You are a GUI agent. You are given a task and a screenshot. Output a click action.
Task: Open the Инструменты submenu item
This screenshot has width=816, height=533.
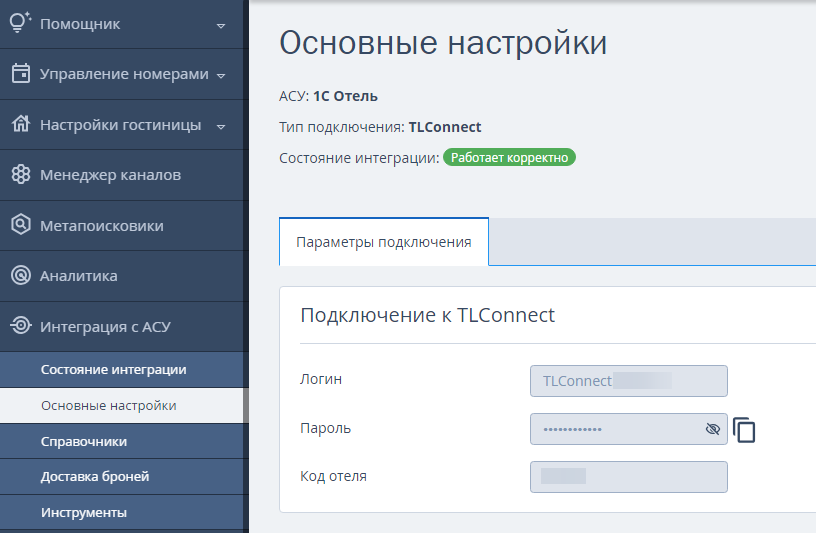(84, 513)
